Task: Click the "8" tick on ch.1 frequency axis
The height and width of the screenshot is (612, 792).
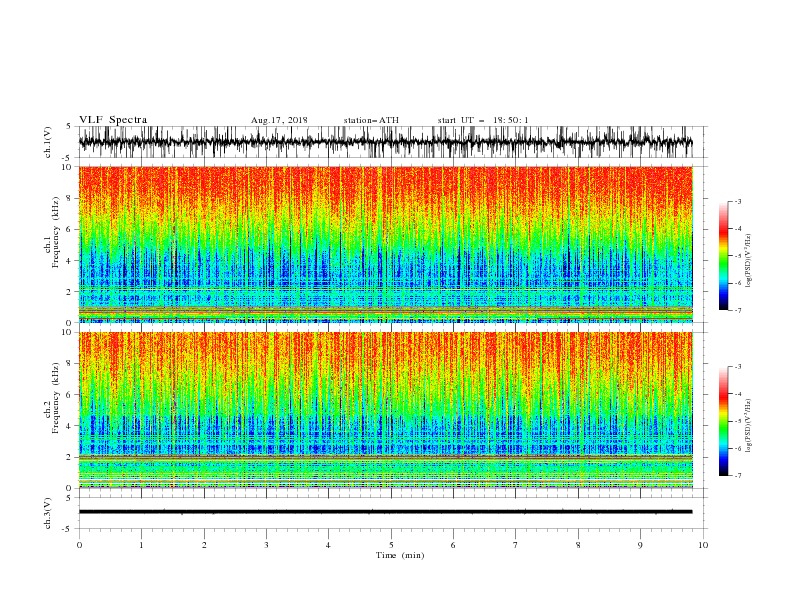Action: [69, 198]
